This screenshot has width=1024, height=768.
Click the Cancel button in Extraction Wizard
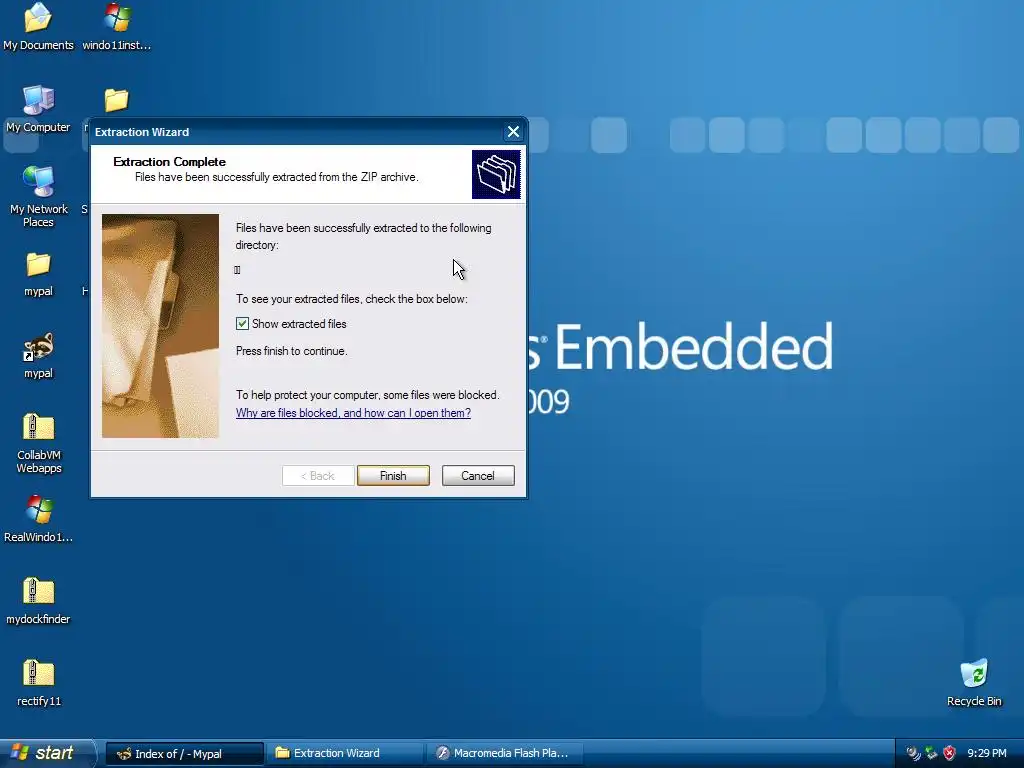point(478,475)
